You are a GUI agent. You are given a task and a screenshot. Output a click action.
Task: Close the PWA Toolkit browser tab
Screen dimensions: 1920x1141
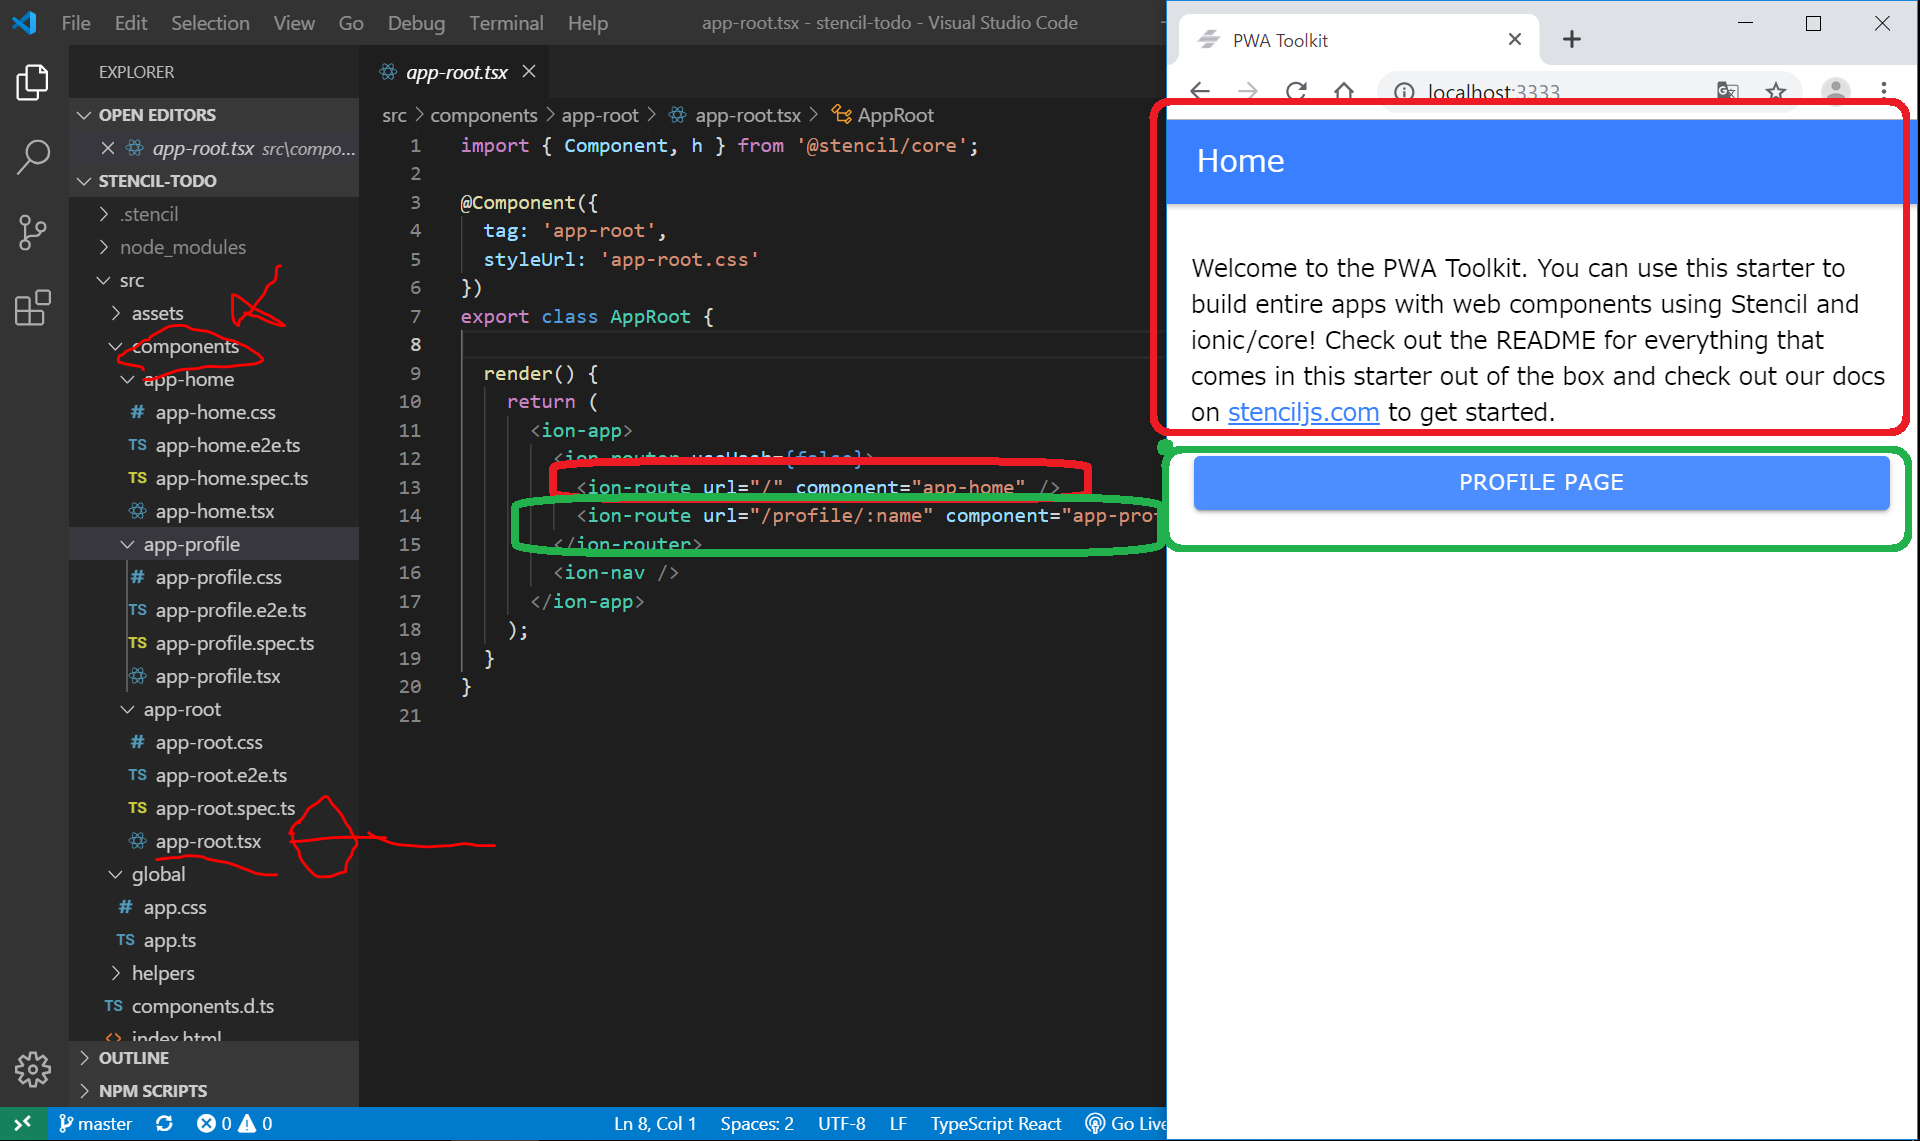1515,39
